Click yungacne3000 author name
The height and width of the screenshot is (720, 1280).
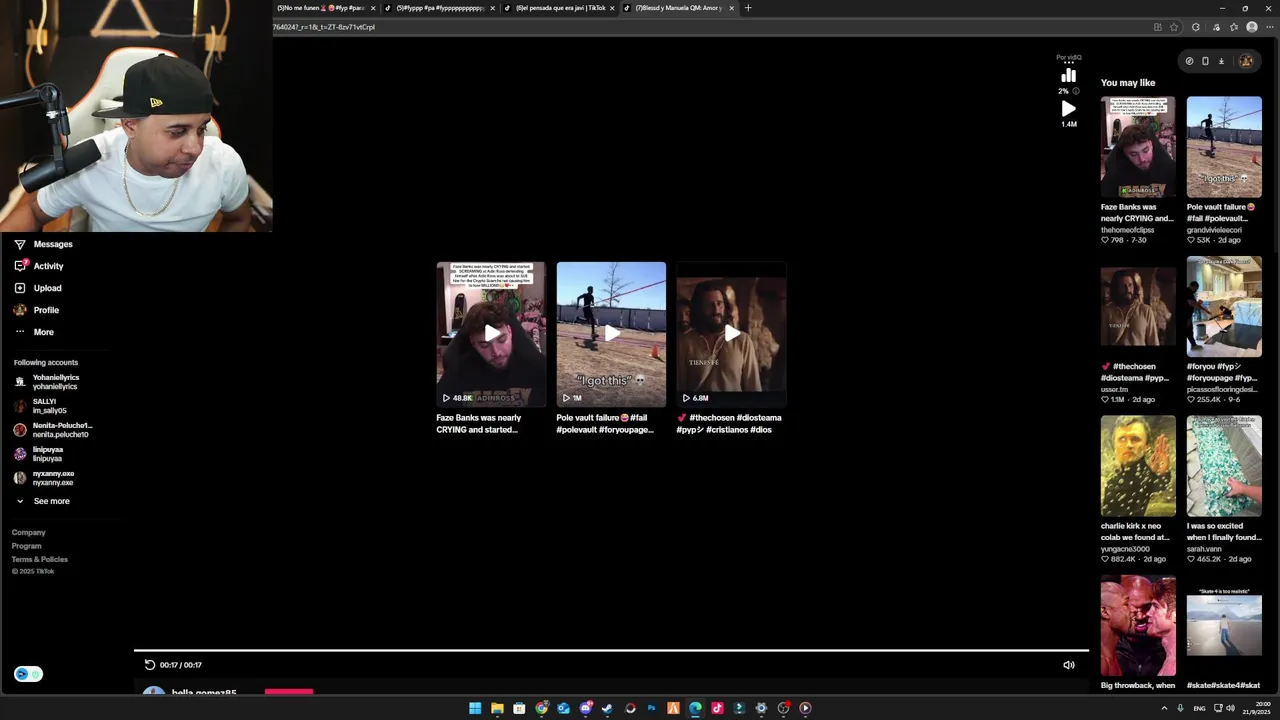[x=1125, y=549]
